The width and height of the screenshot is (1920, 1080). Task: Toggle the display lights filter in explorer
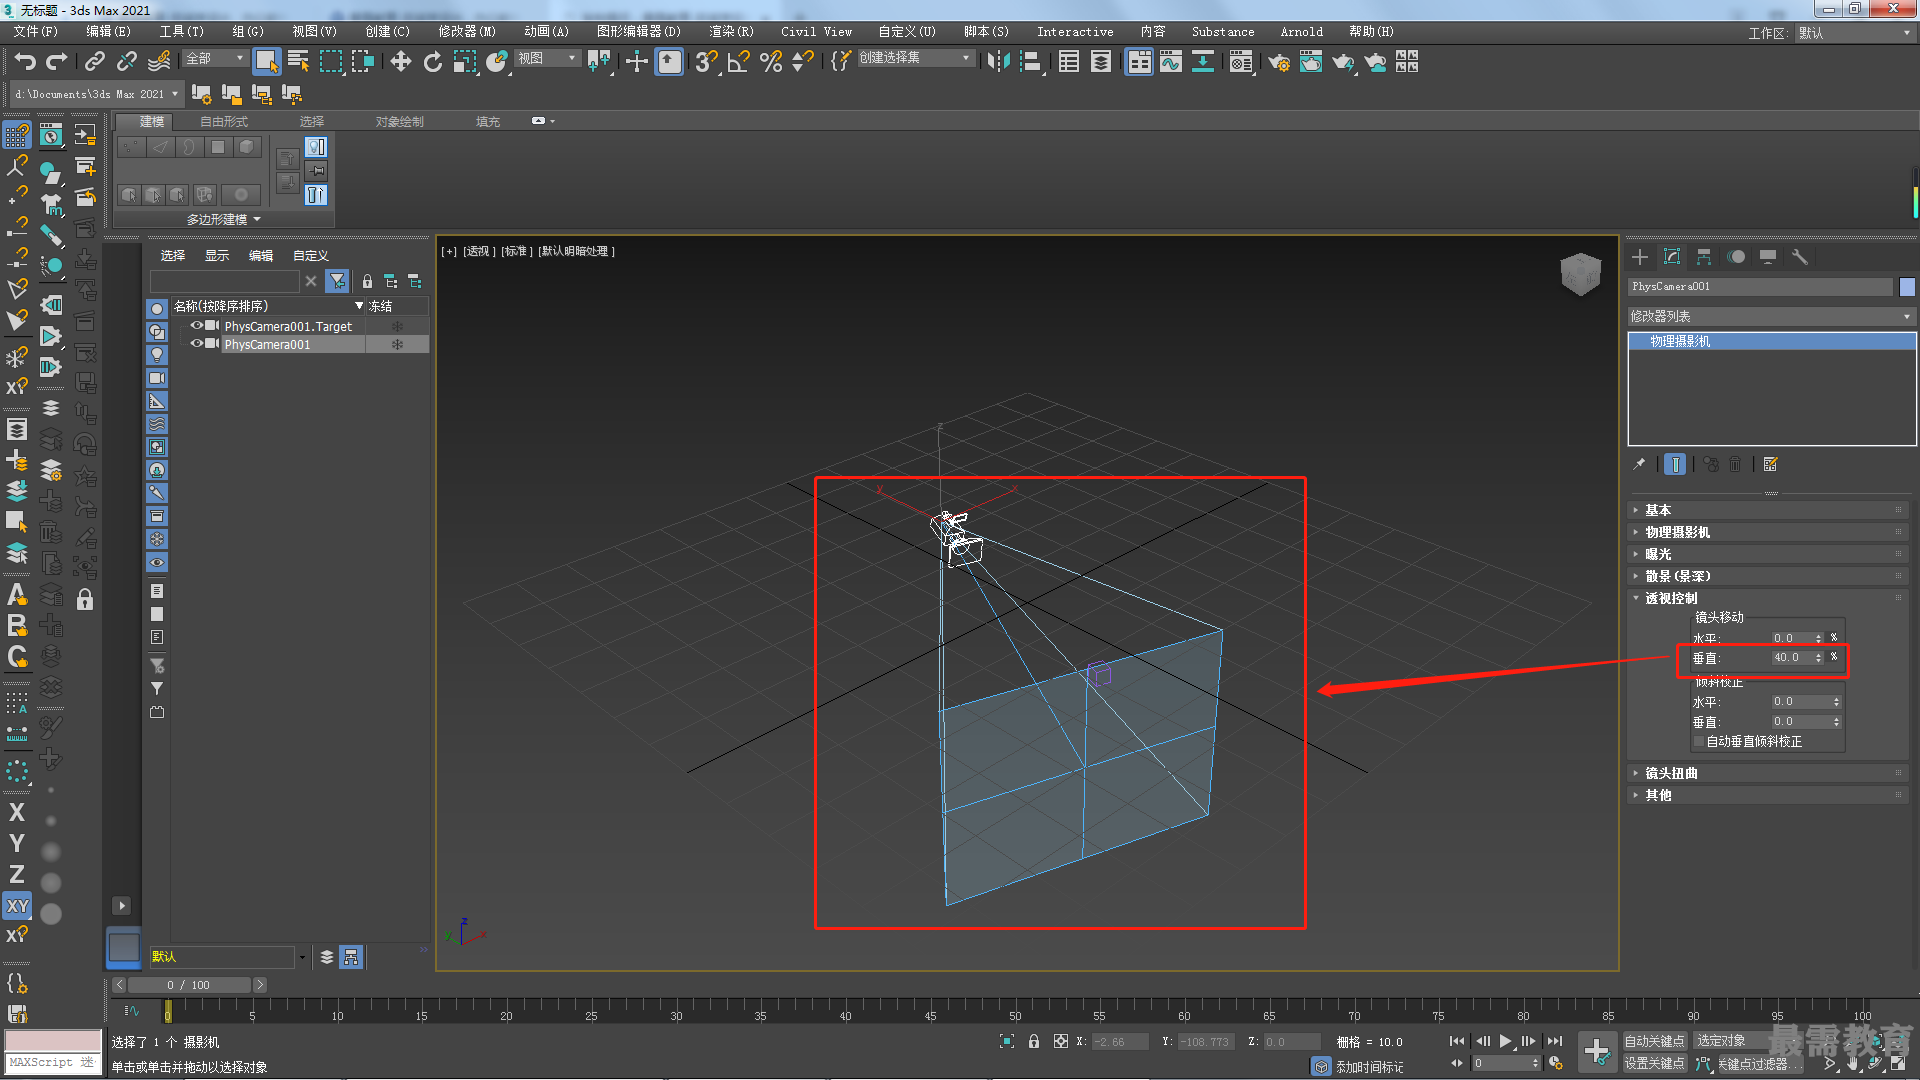[x=157, y=355]
